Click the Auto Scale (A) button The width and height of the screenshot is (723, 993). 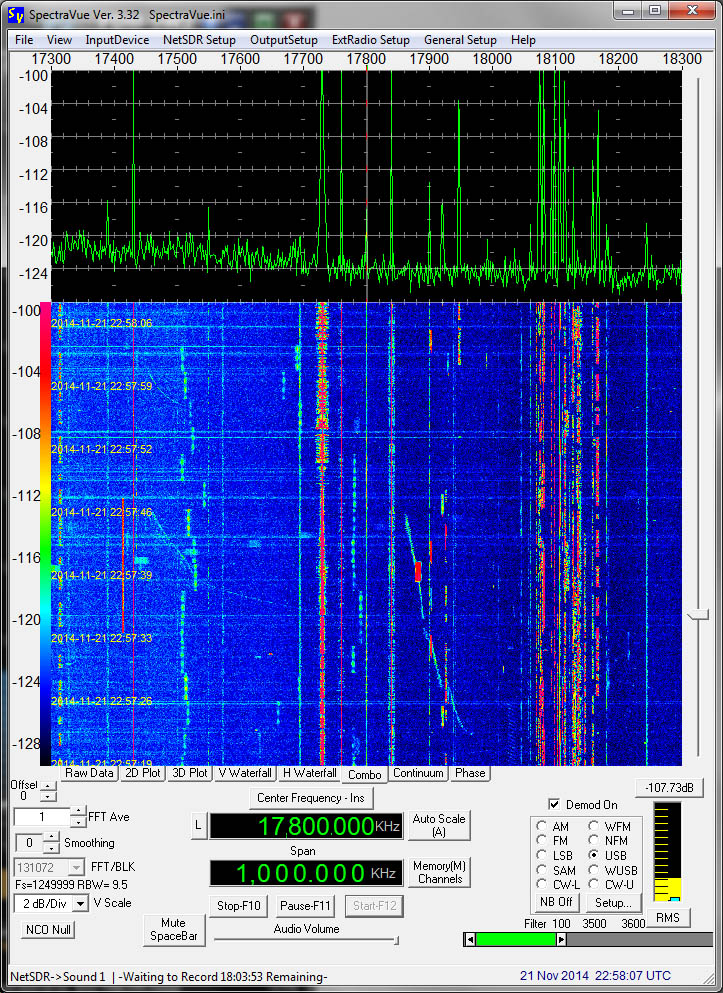pos(439,825)
